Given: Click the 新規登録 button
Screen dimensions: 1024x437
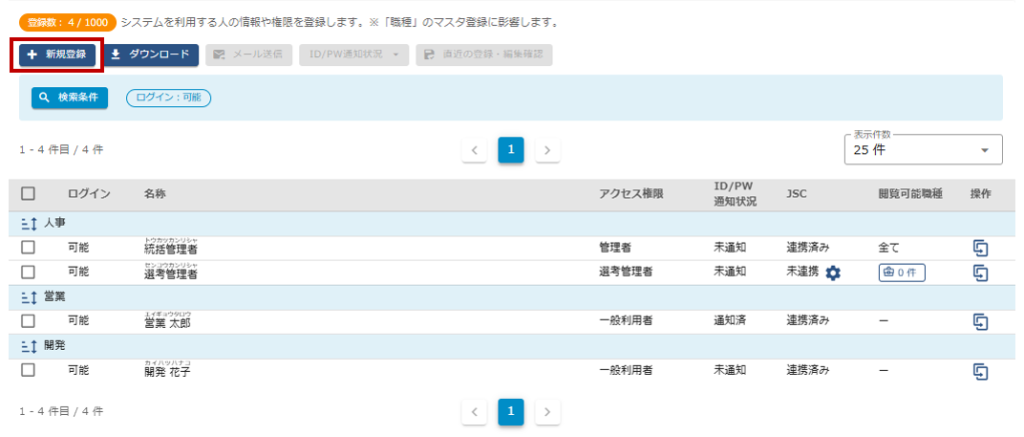Looking at the screenshot, I should coord(57,55).
